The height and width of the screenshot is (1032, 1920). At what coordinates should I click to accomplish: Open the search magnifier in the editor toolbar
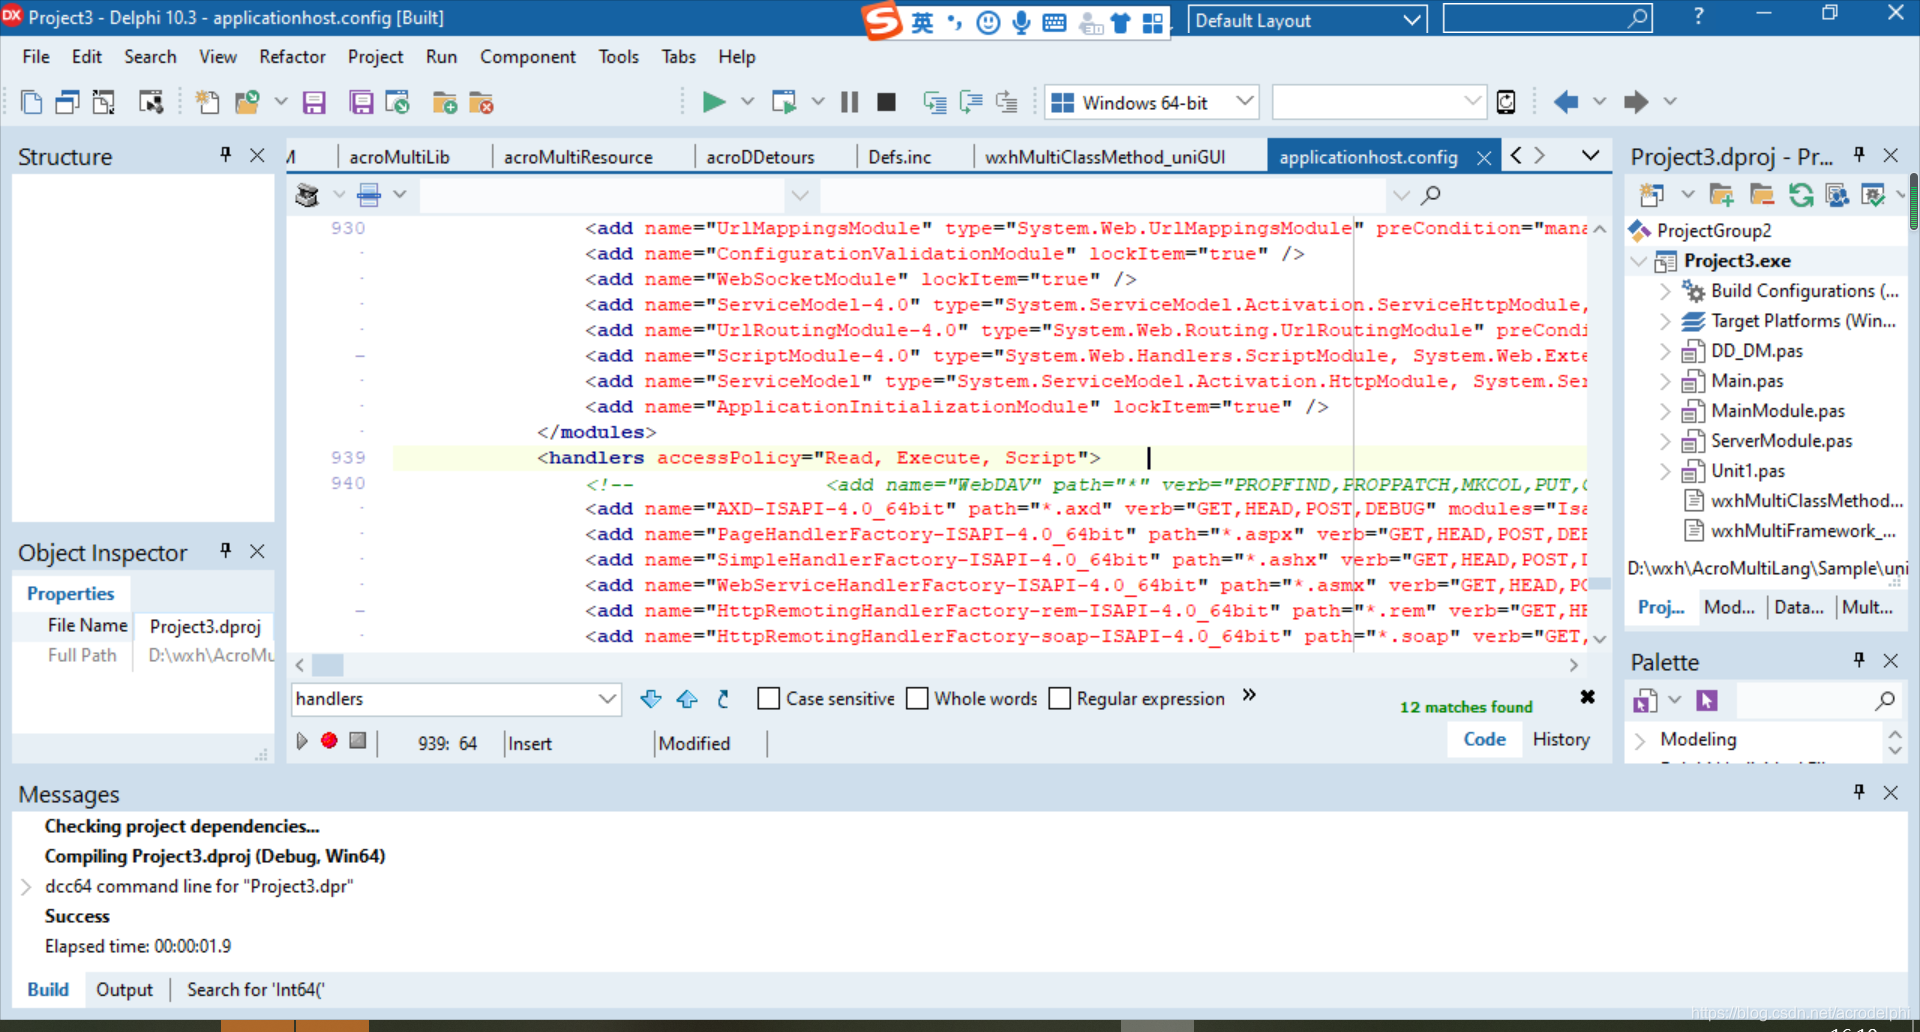1430,194
